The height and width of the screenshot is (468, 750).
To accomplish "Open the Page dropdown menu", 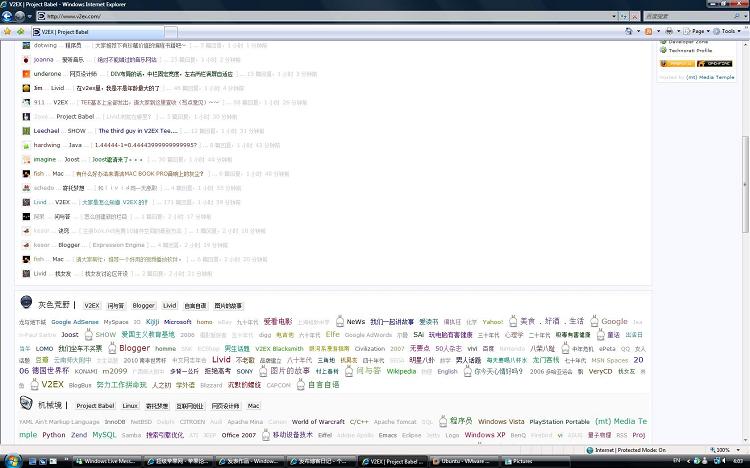I will (x=699, y=31).
